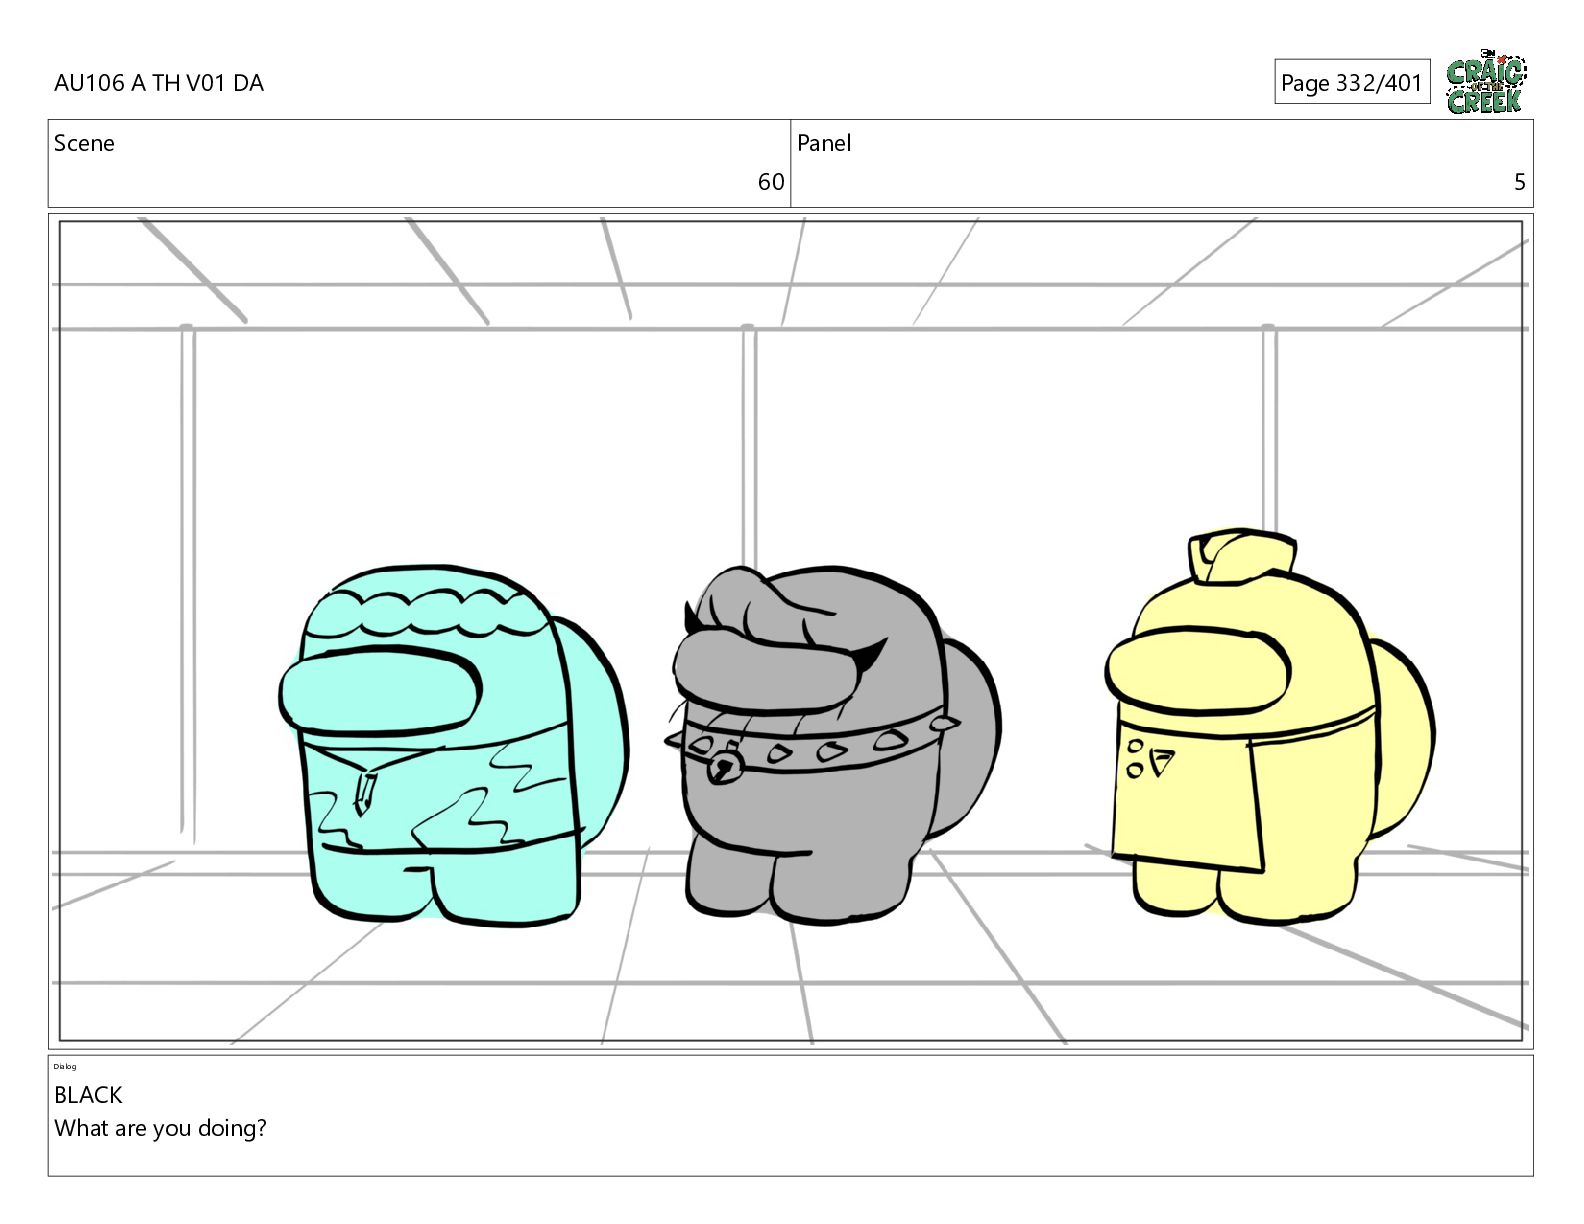Select the scene number '60'

point(771,182)
